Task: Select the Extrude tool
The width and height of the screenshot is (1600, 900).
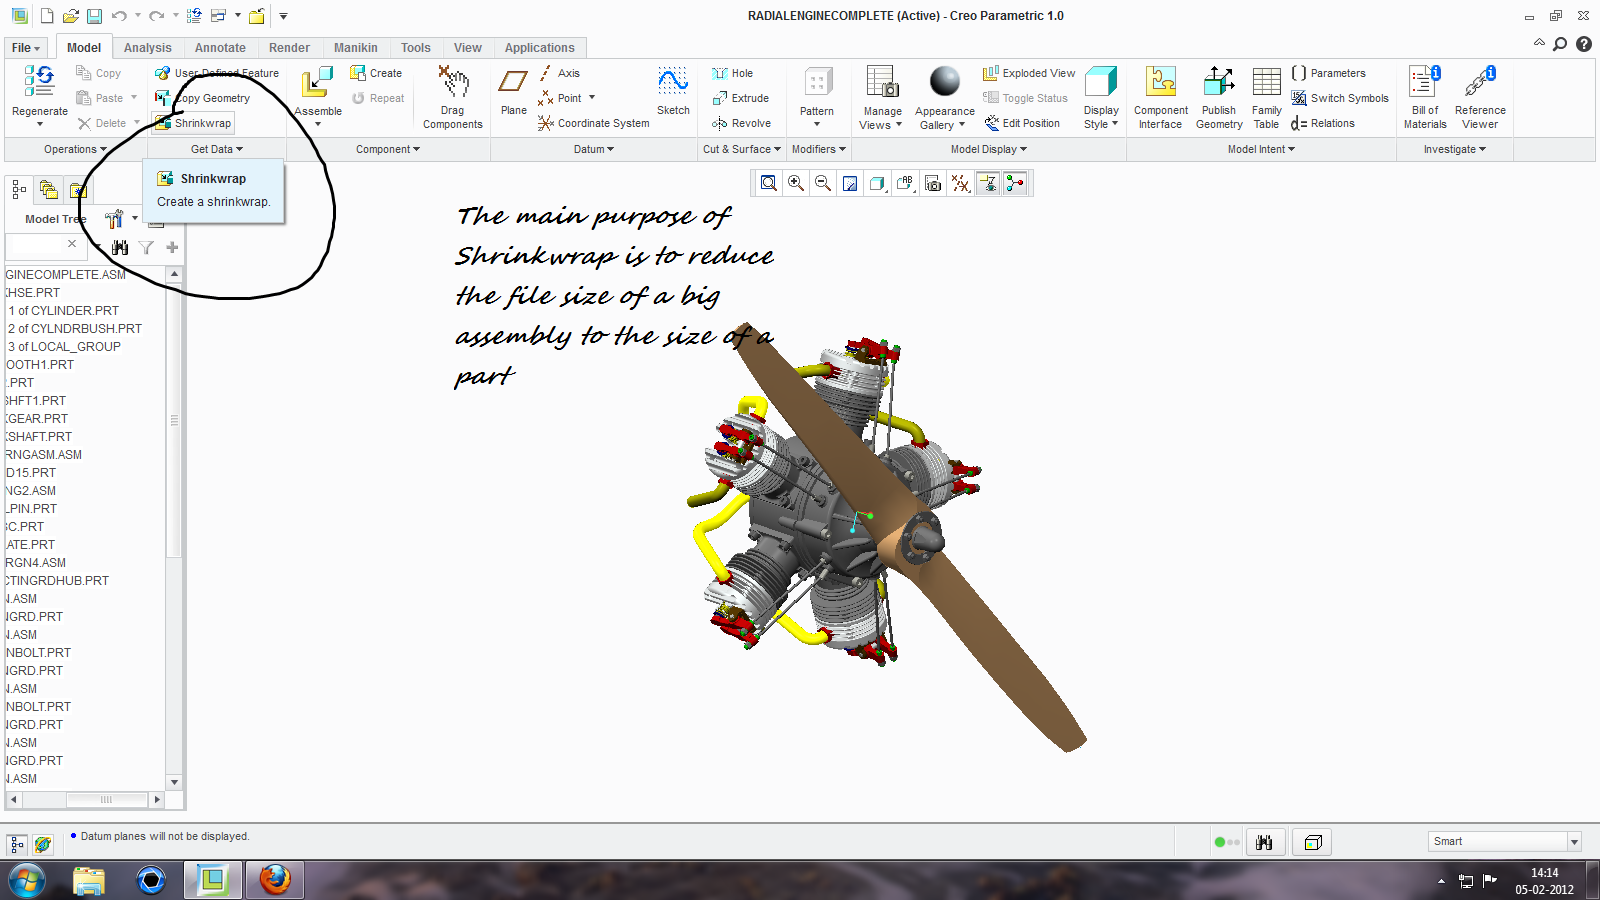Action: pyautogui.click(x=741, y=98)
